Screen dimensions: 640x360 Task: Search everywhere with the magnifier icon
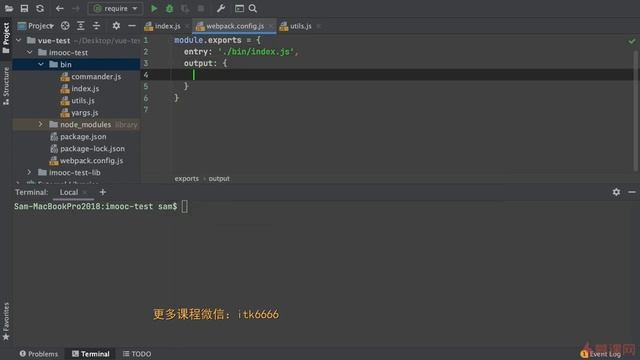point(253,8)
